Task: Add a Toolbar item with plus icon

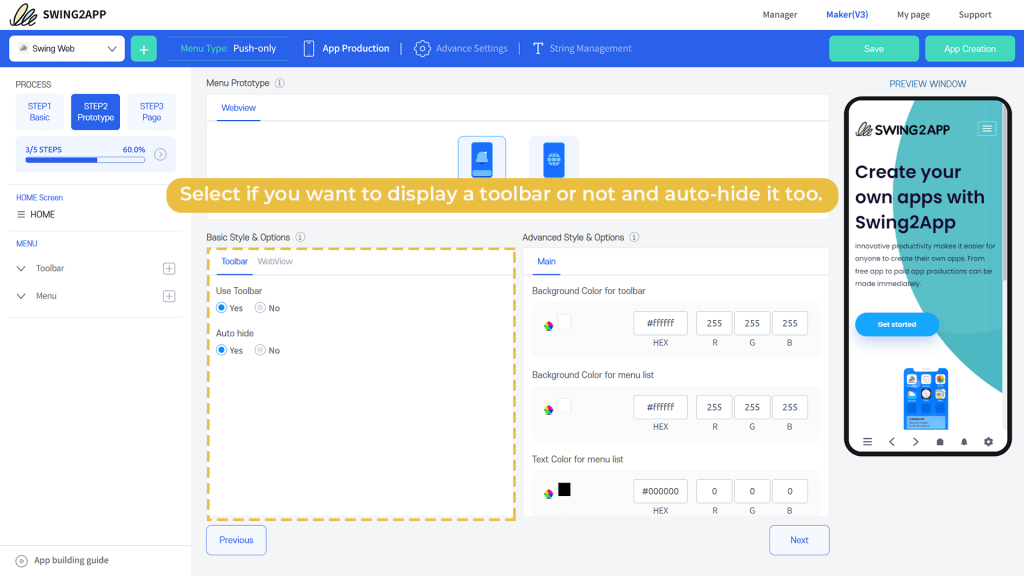Action: [169, 268]
